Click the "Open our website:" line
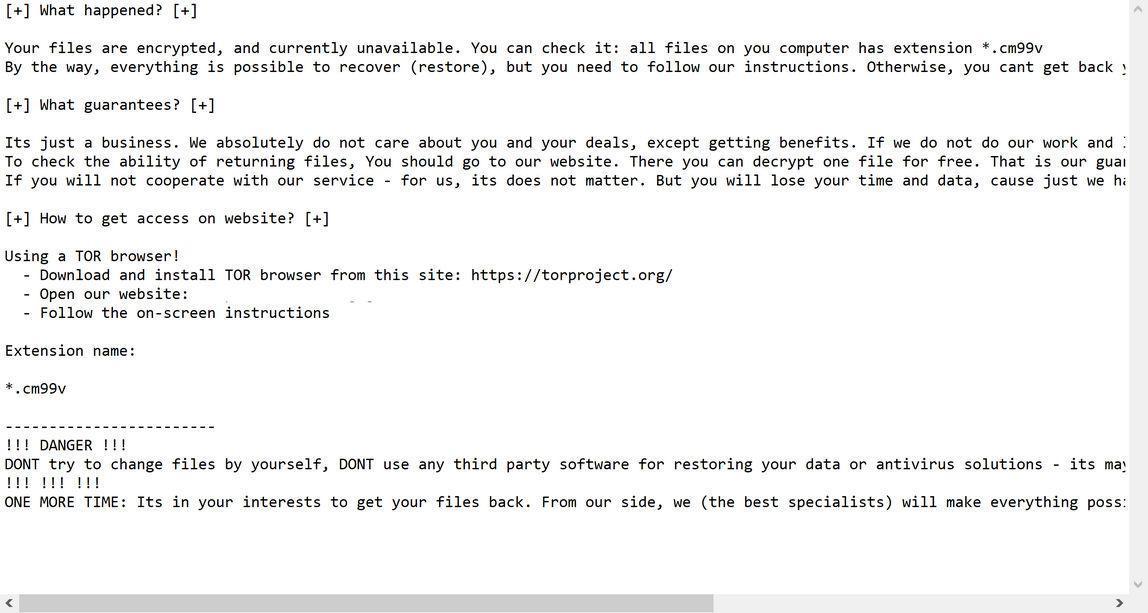Image resolution: width=1148 pixels, height=613 pixels. click(x=114, y=294)
